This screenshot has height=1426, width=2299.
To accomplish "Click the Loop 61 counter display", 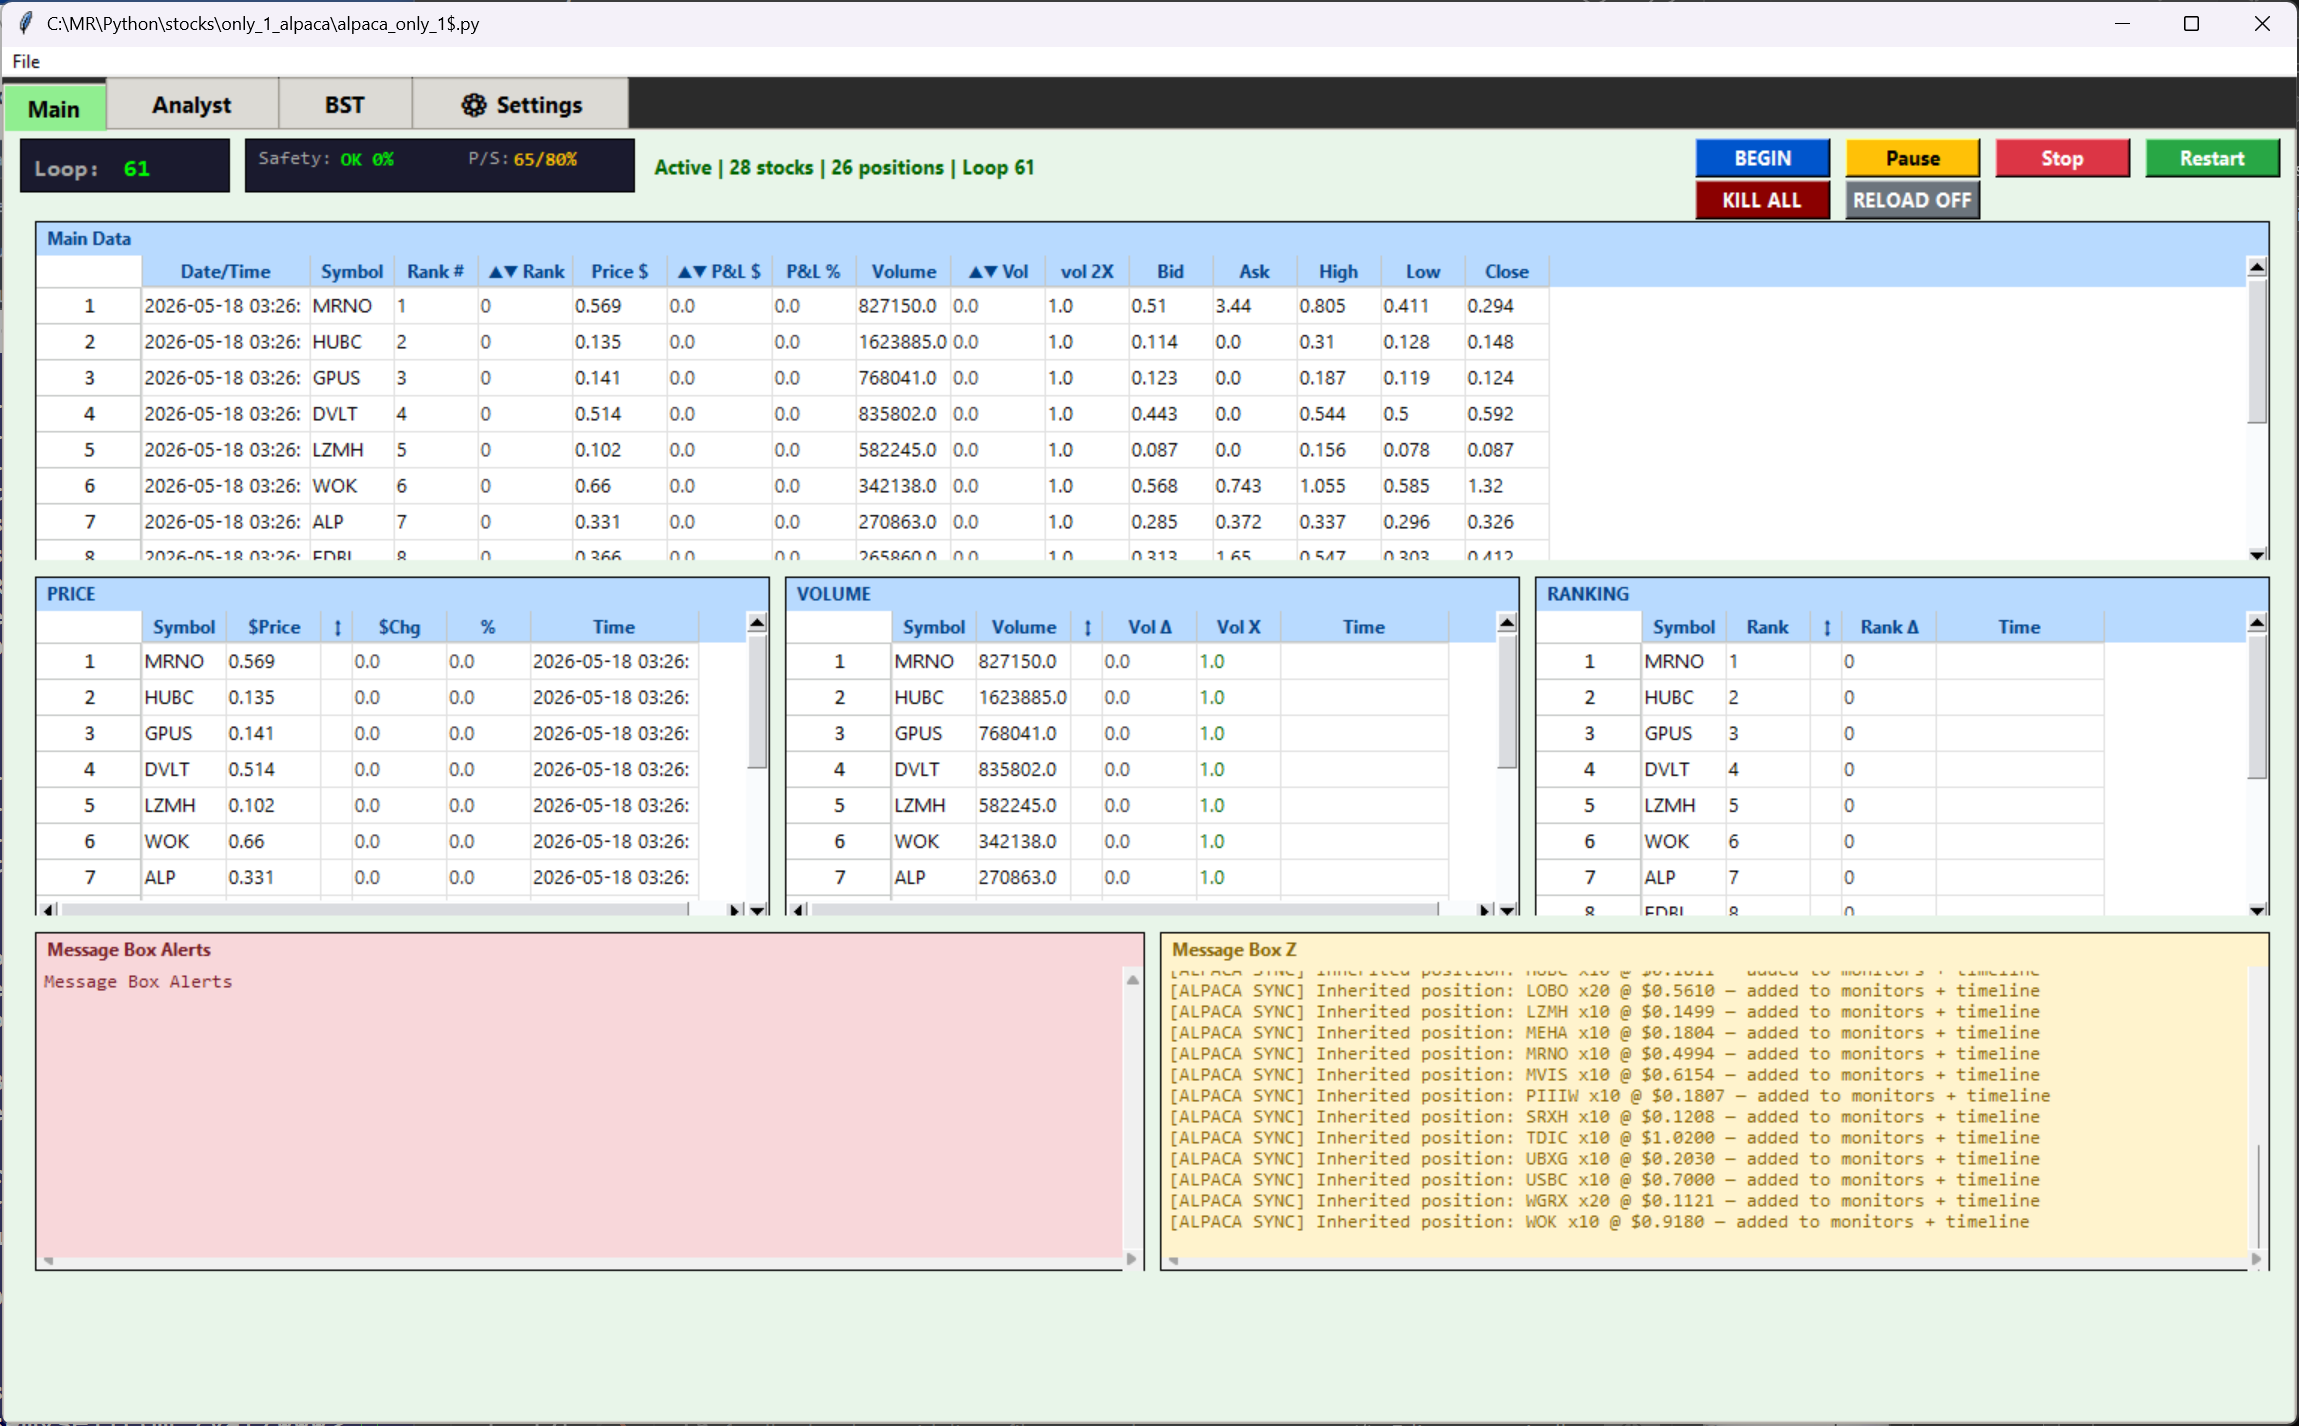I will tap(125, 167).
